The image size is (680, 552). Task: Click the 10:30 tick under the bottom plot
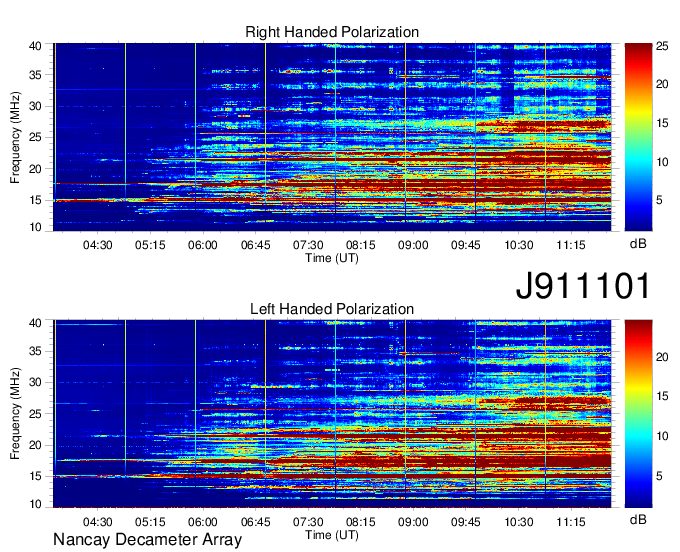click(x=519, y=522)
